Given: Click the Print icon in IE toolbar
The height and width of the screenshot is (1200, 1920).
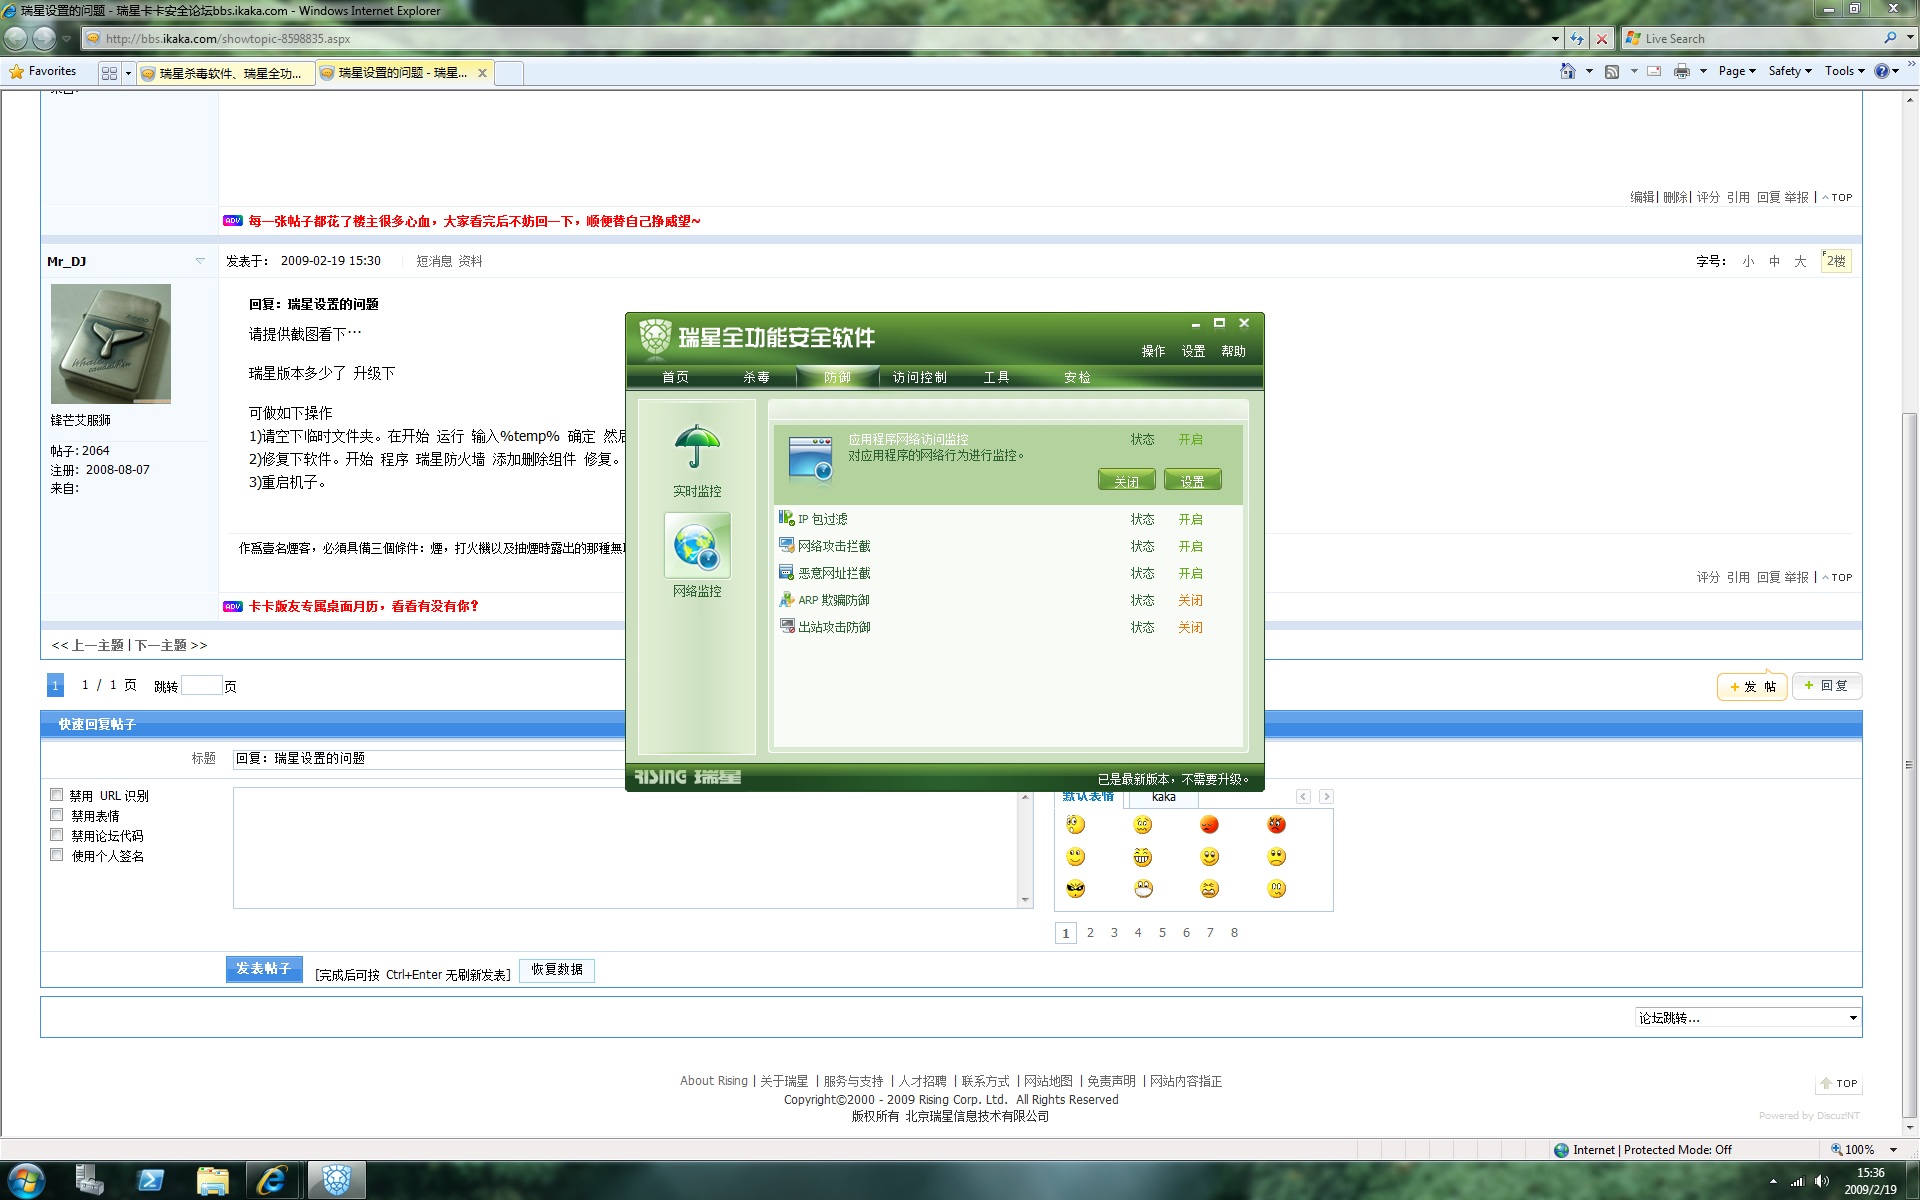Looking at the screenshot, I should pyautogui.click(x=1682, y=71).
